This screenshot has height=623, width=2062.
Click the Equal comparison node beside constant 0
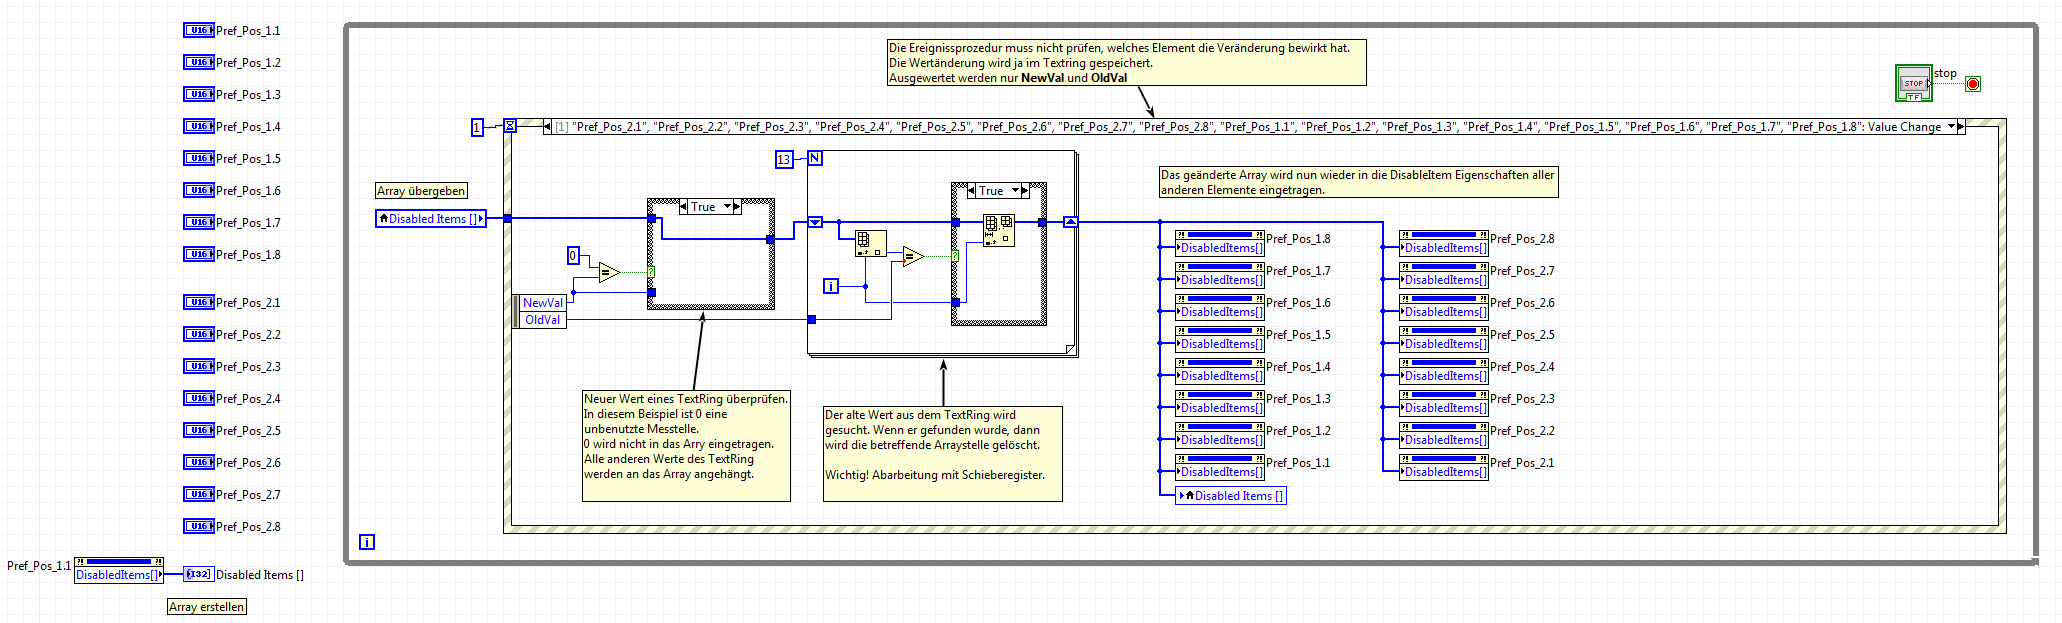[609, 272]
